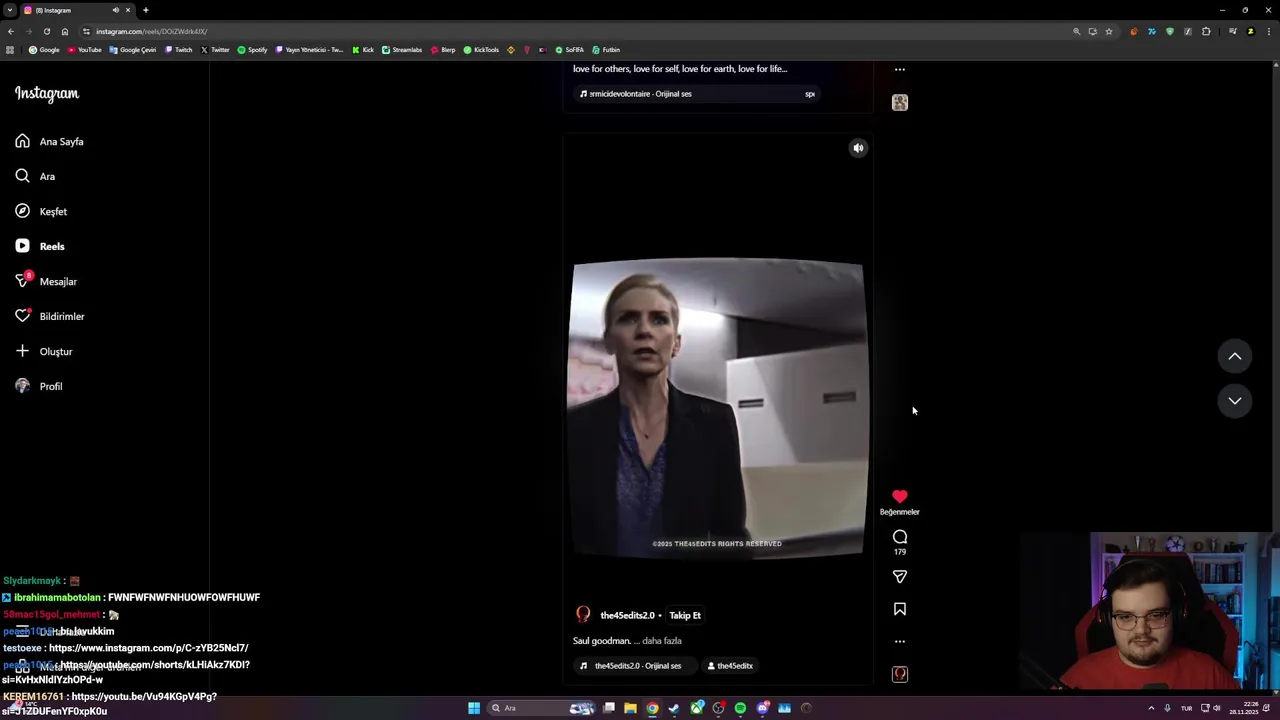Image resolution: width=1280 pixels, height=720 pixels.
Task: Open zoom control in address bar
Action: pyautogui.click(x=1077, y=31)
